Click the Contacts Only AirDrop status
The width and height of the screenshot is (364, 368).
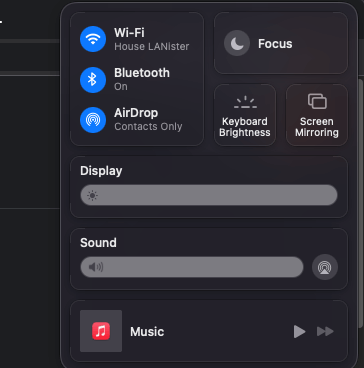148,127
